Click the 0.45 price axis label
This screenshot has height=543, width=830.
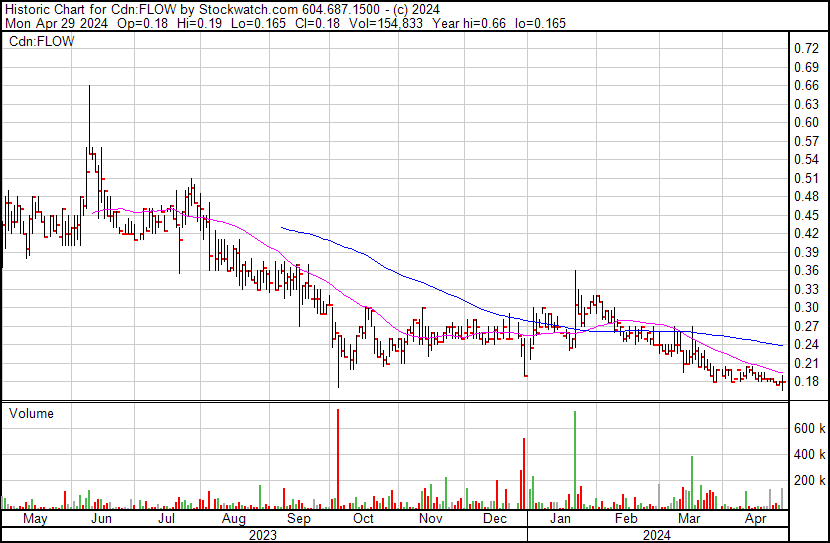click(805, 215)
